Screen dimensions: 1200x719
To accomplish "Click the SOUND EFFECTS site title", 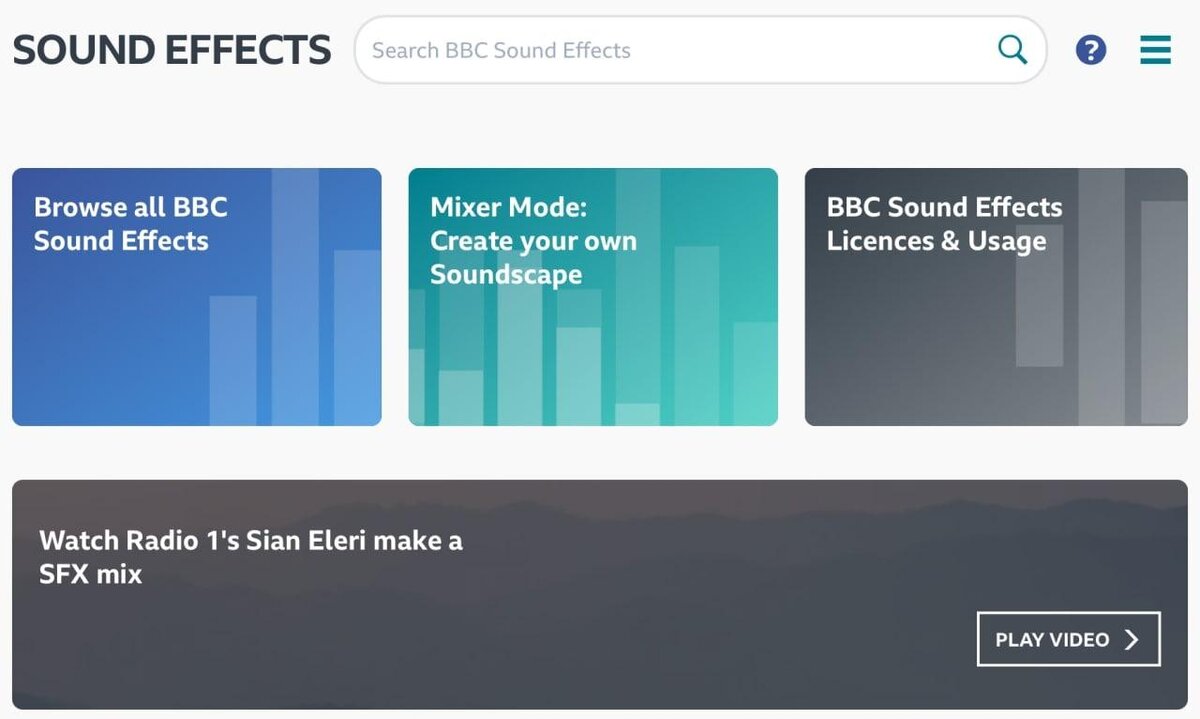I will click(171, 50).
